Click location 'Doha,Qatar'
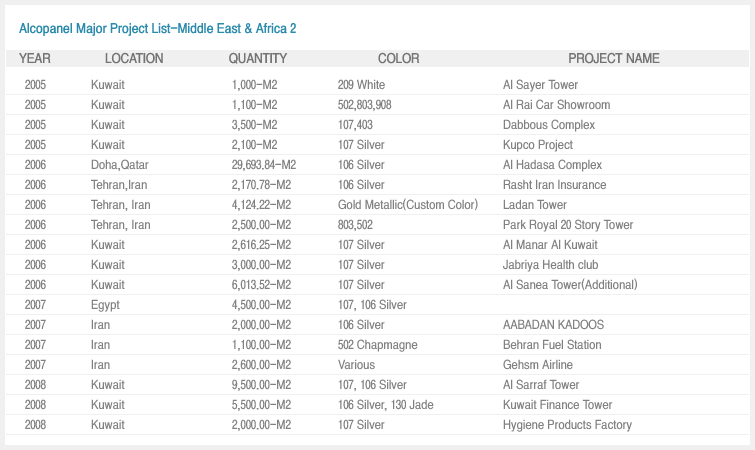 point(119,165)
